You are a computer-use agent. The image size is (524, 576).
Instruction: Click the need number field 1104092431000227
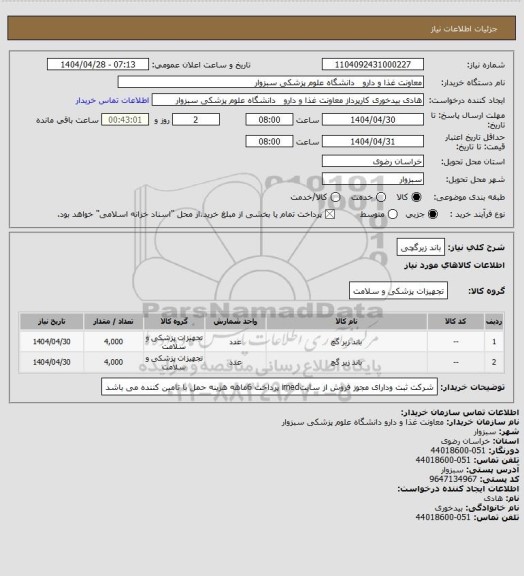(373, 64)
